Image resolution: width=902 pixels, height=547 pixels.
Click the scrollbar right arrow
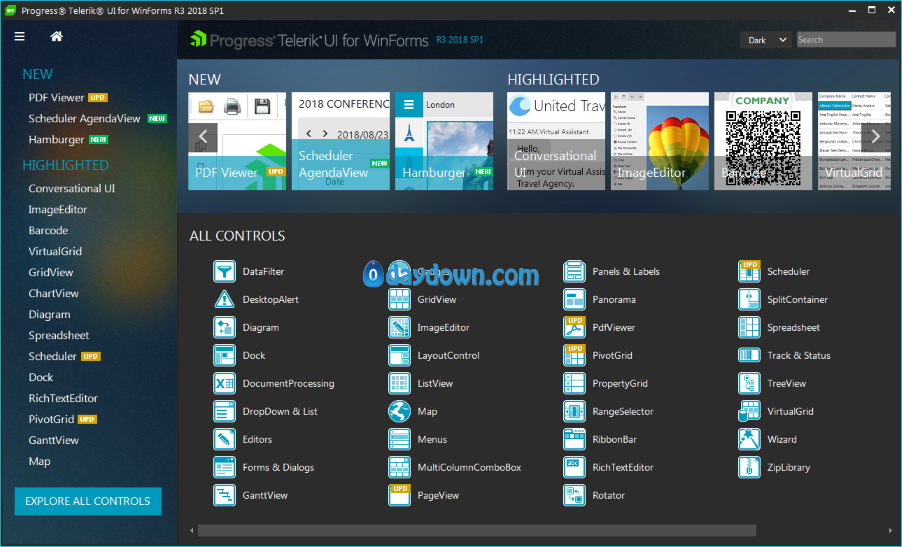click(890, 530)
